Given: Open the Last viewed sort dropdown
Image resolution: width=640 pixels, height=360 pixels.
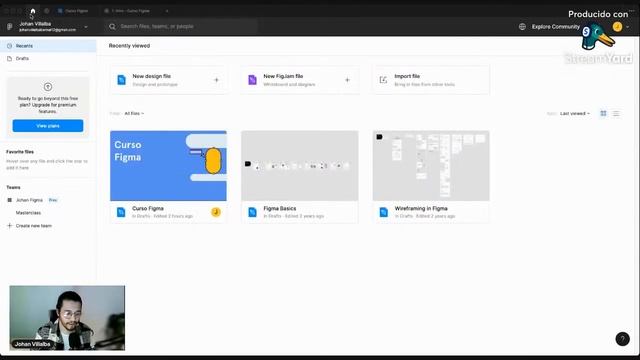Looking at the screenshot, I should point(575,113).
